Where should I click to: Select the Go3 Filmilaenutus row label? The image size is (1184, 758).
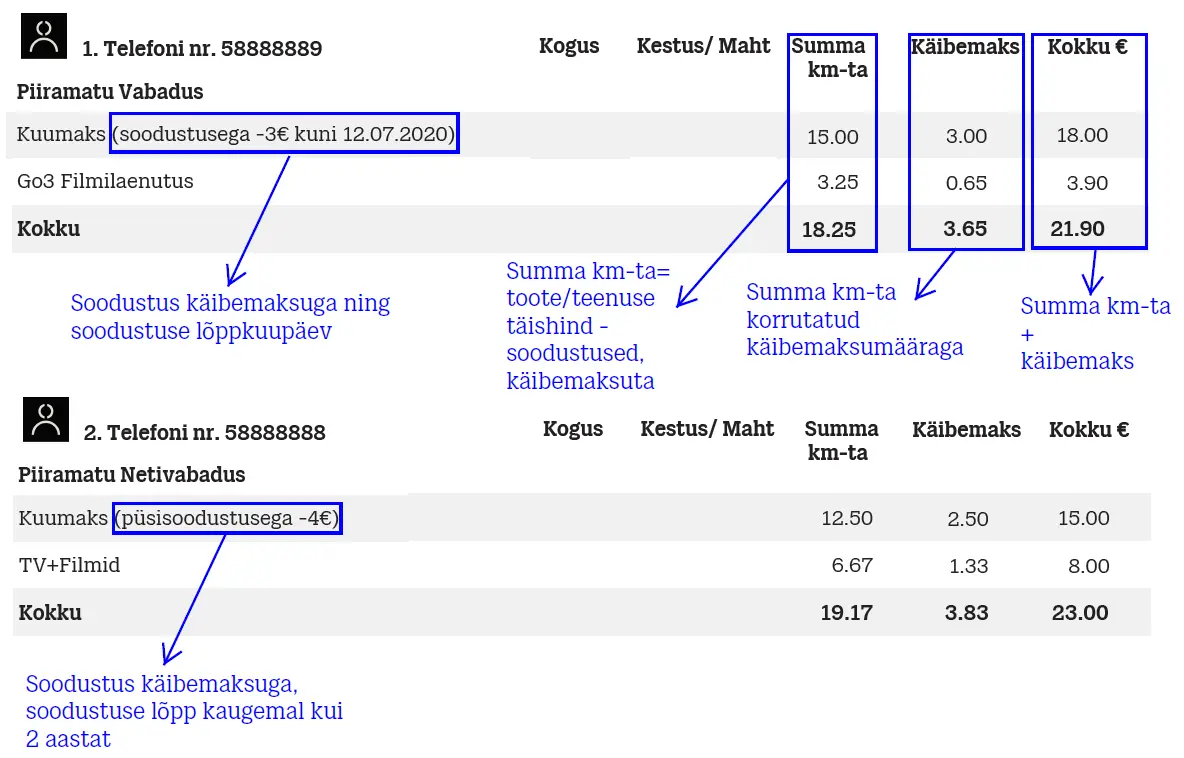(105, 182)
